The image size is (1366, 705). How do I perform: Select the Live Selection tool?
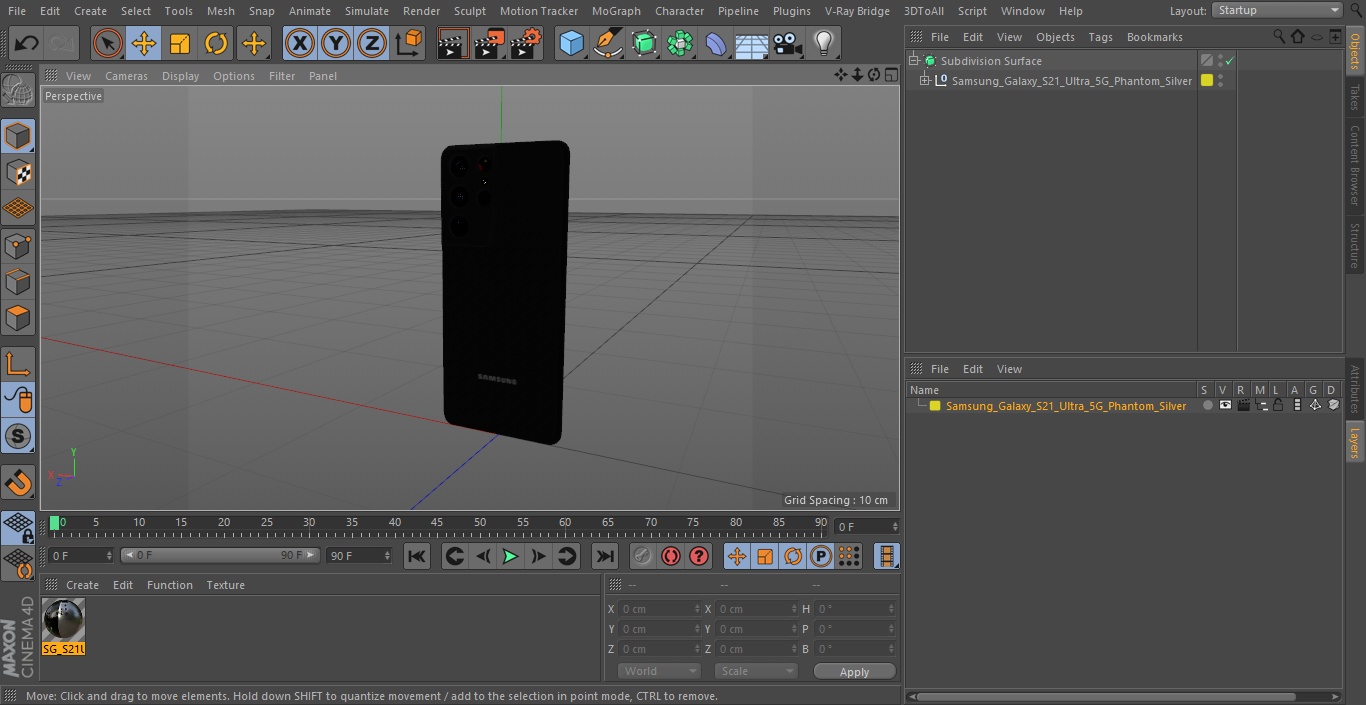107,43
